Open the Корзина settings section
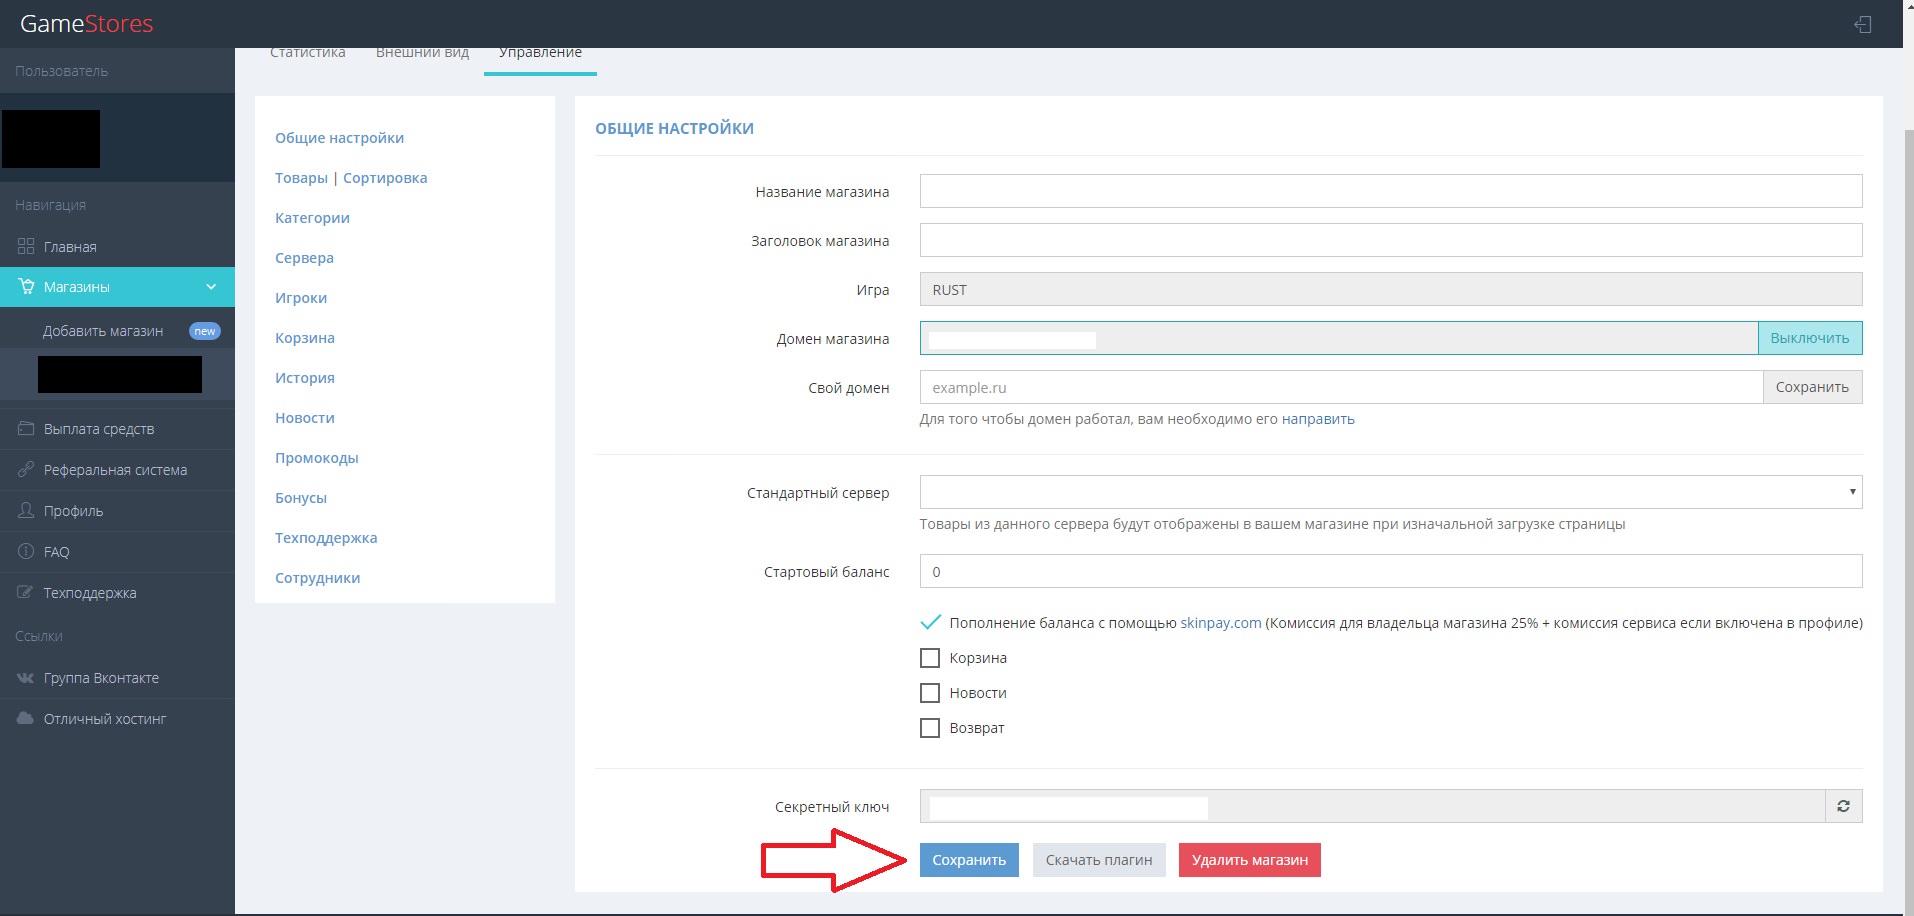Viewport: 1914px width, 916px height. point(305,338)
